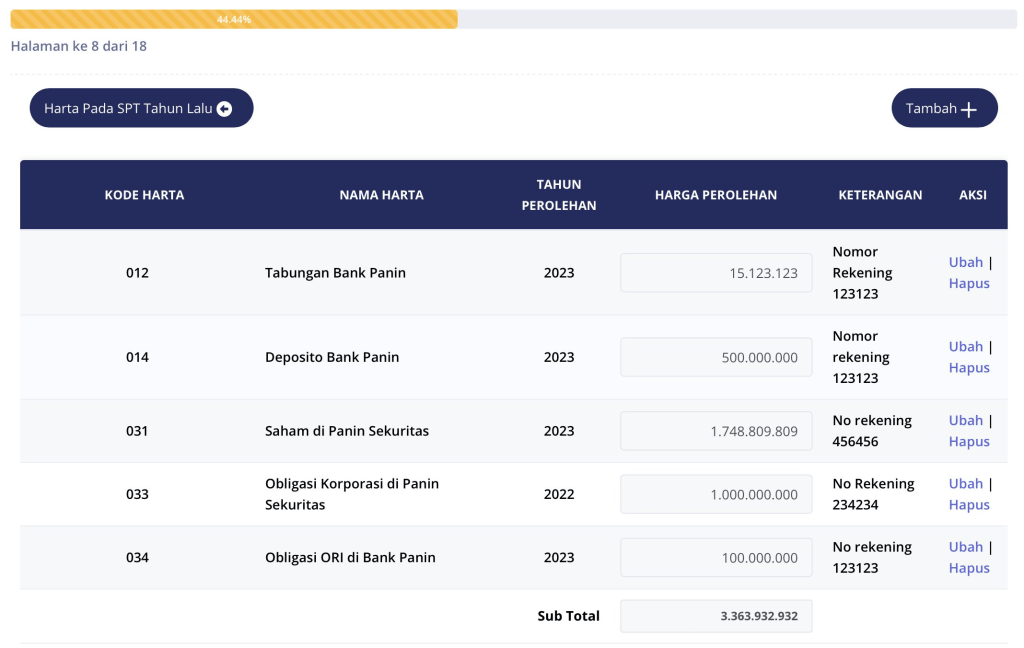Image resolution: width=1024 pixels, height=648 pixels.
Task: Open Harta Pada SPT Tahun Lalu
Action: point(141,108)
